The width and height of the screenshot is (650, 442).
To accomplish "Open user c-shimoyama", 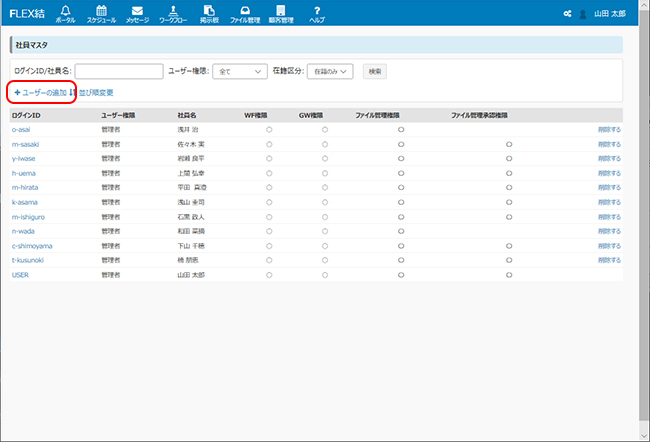I will (x=32, y=246).
